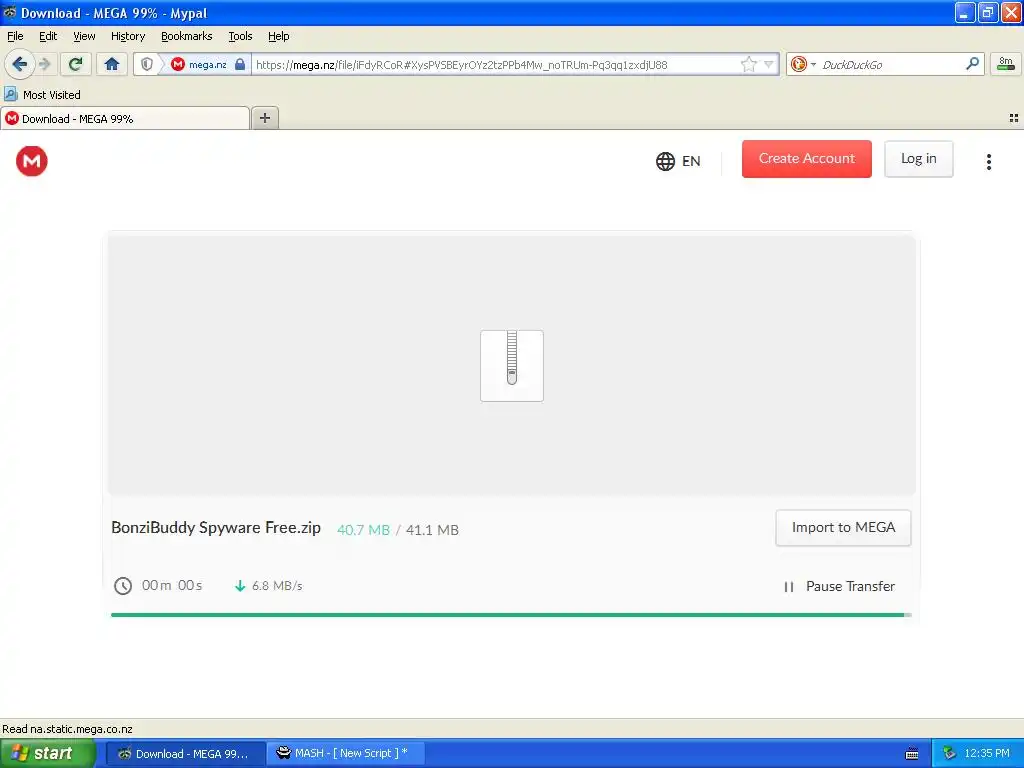The height and width of the screenshot is (768, 1024).
Task: Reload the current page
Action: click(x=76, y=64)
